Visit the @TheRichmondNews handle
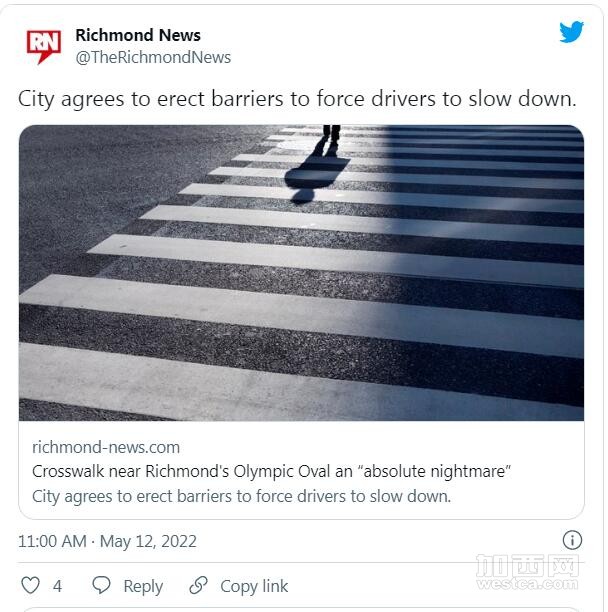608x612 pixels. pyautogui.click(x=153, y=57)
